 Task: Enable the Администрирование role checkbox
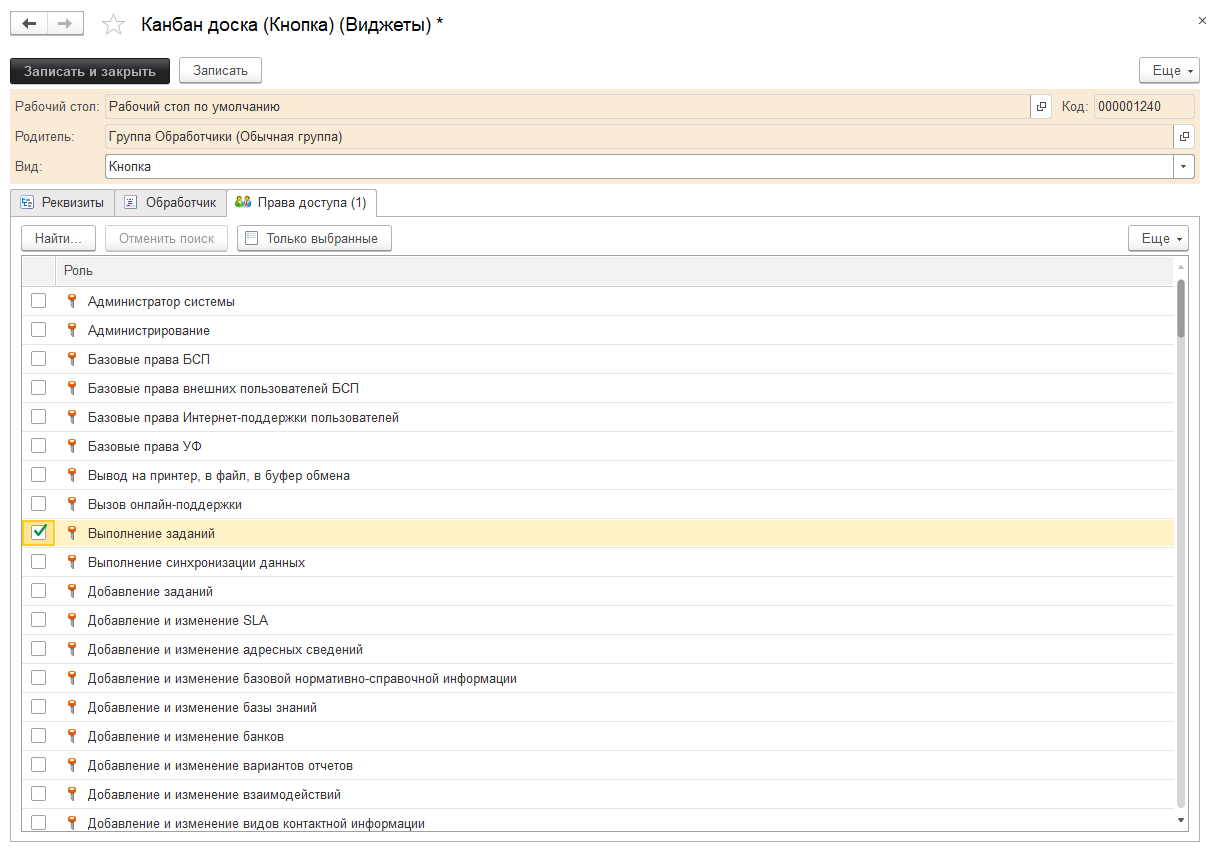(39, 330)
